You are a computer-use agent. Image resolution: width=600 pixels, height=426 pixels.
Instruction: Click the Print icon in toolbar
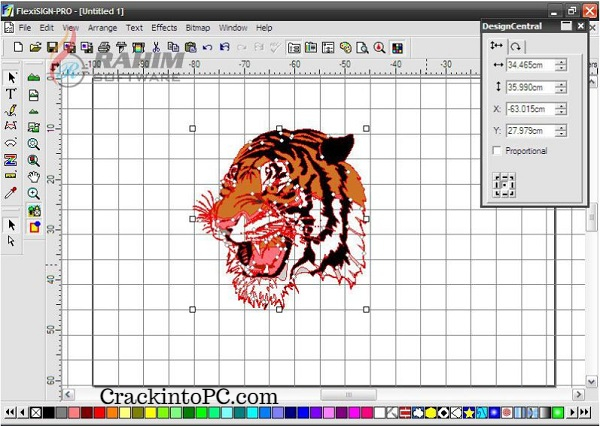(x=104, y=47)
